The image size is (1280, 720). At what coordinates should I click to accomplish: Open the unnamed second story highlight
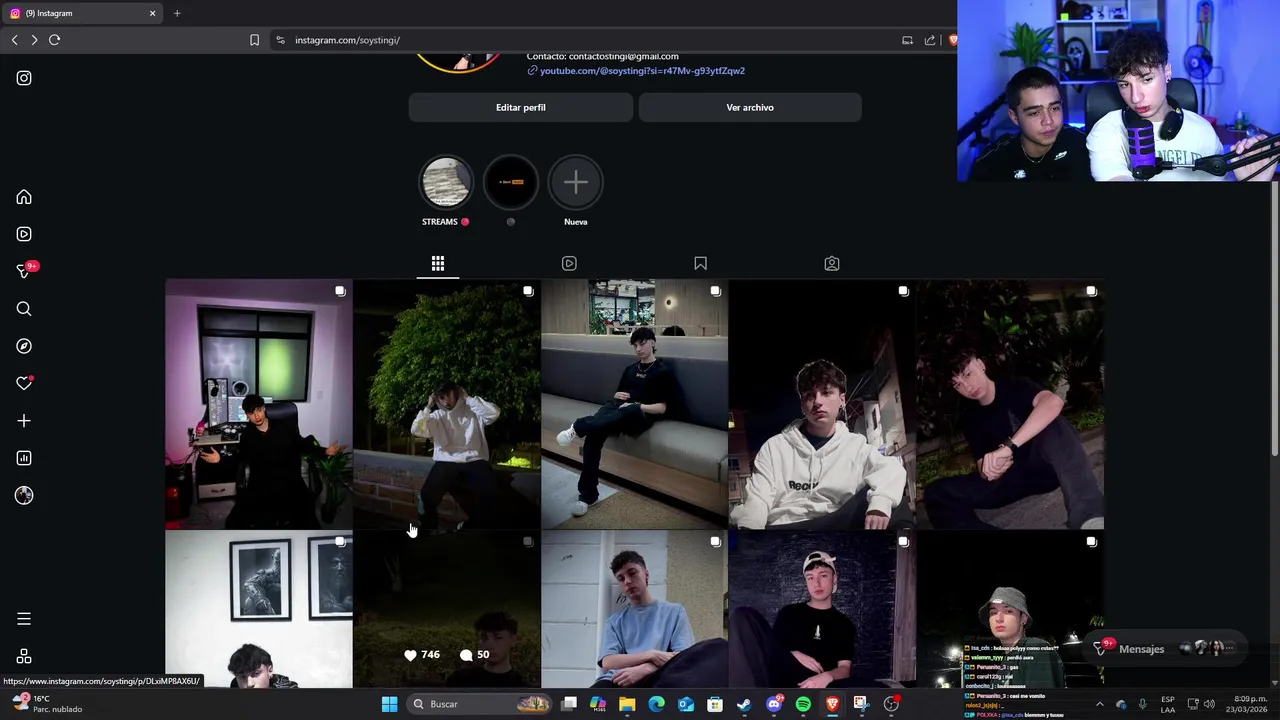point(511,183)
